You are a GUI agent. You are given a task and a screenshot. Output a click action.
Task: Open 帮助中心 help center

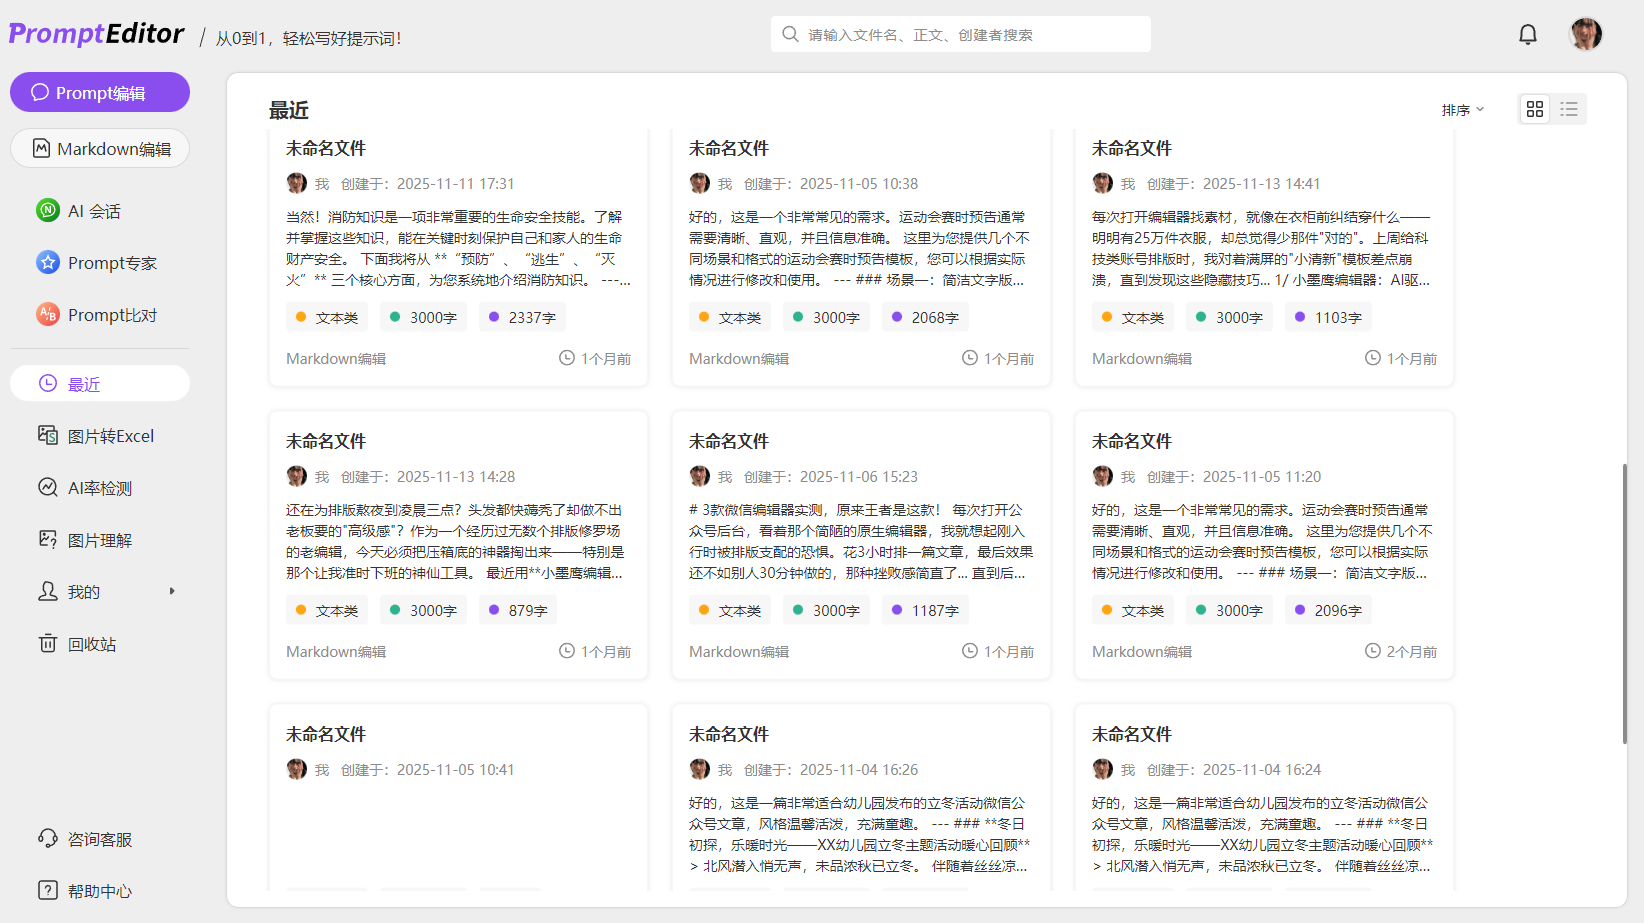[x=99, y=891]
